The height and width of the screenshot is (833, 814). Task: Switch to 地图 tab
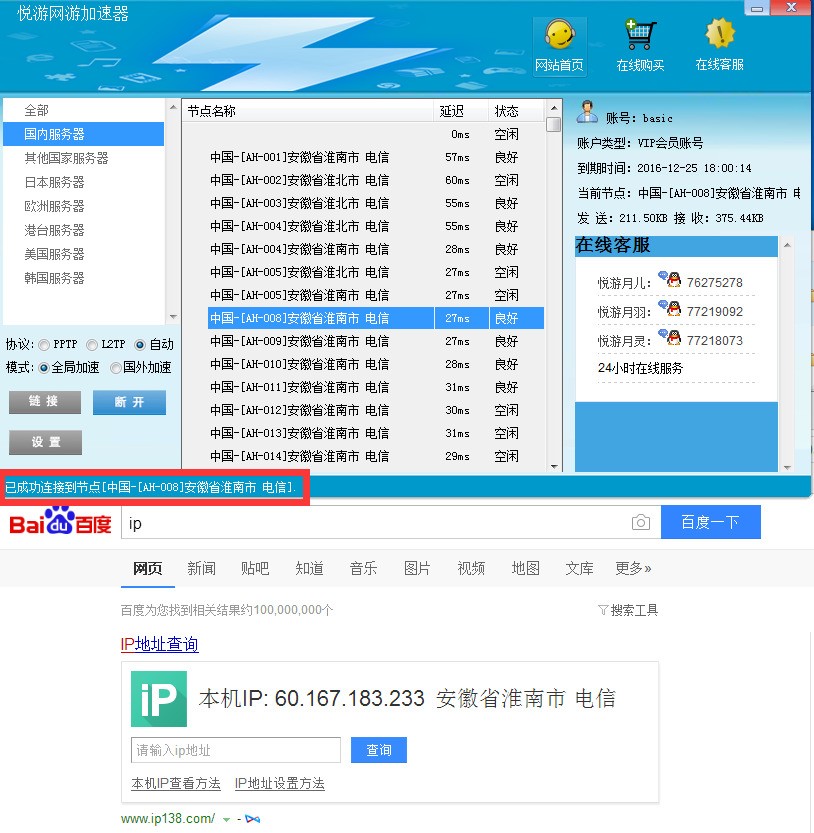tap(525, 568)
